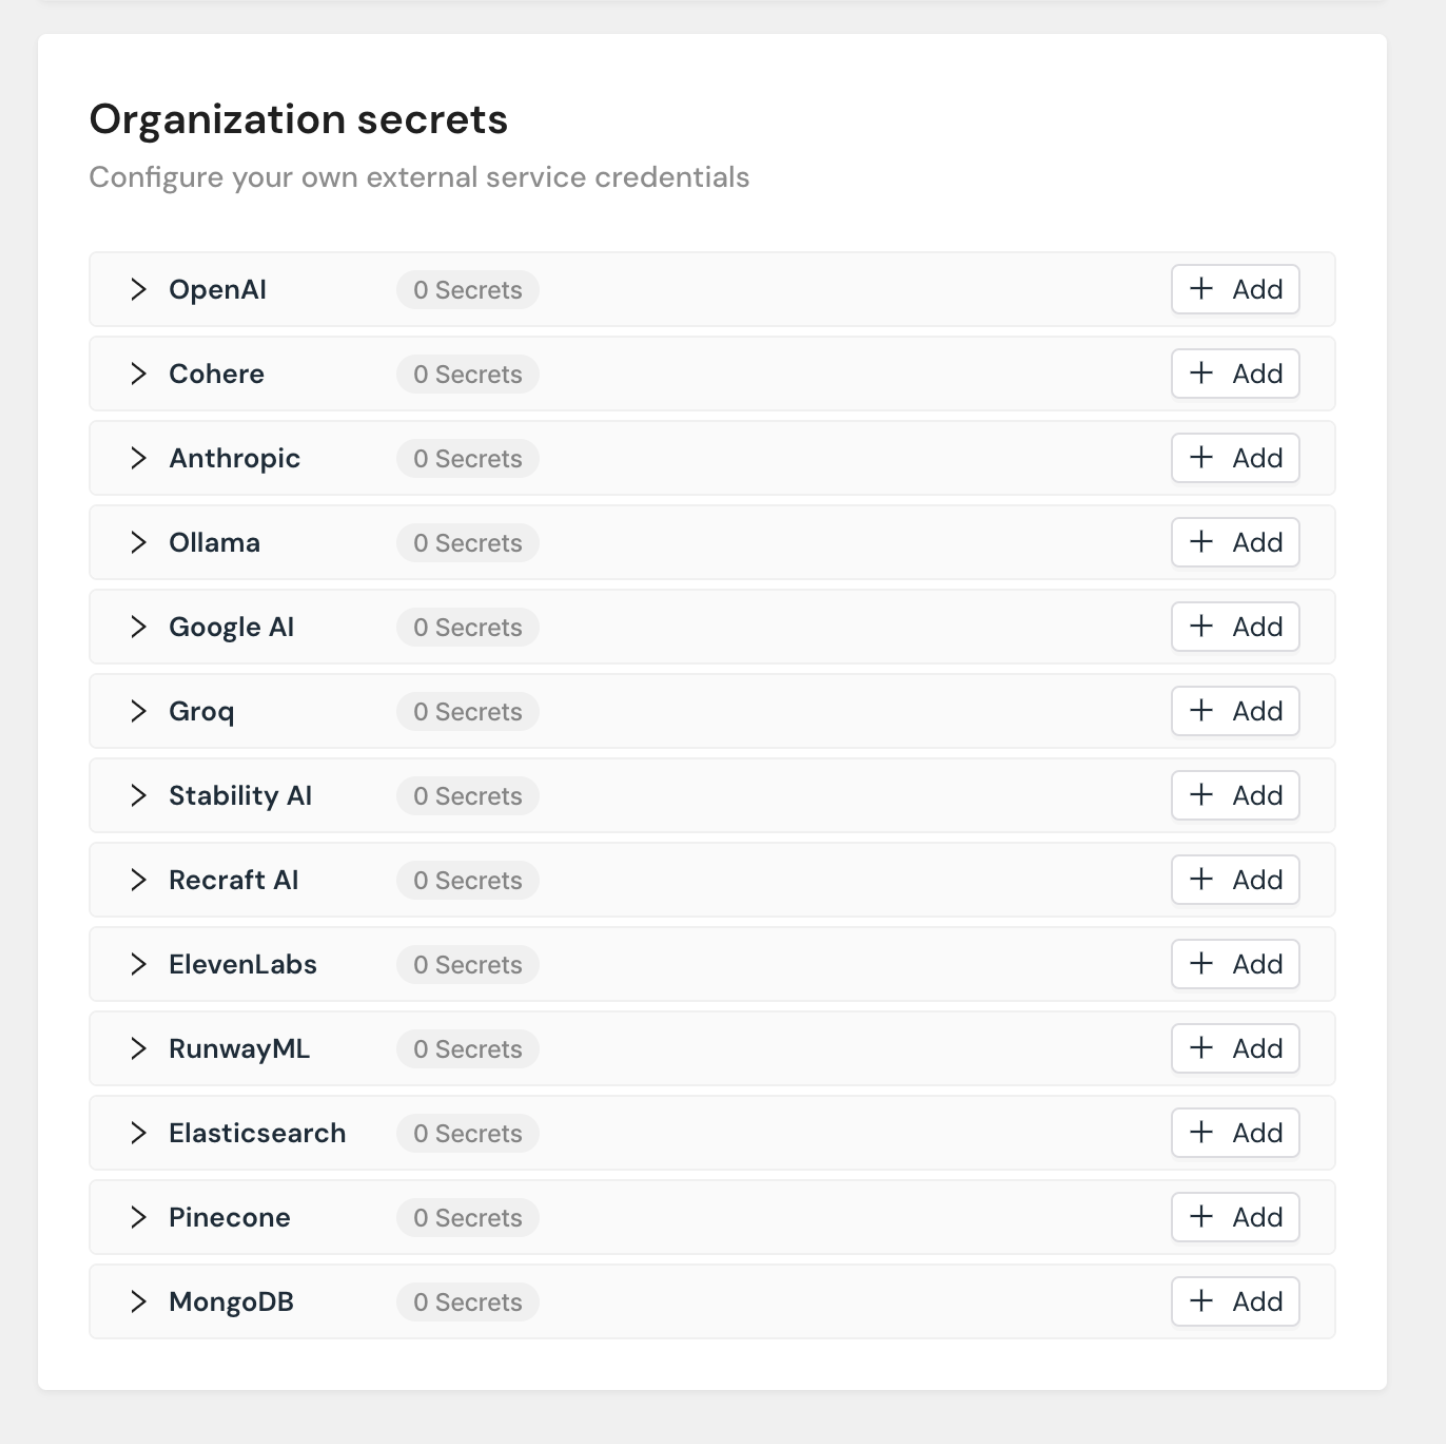Click the Elasticsearch row title
1446x1444 pixels.
257,1133
